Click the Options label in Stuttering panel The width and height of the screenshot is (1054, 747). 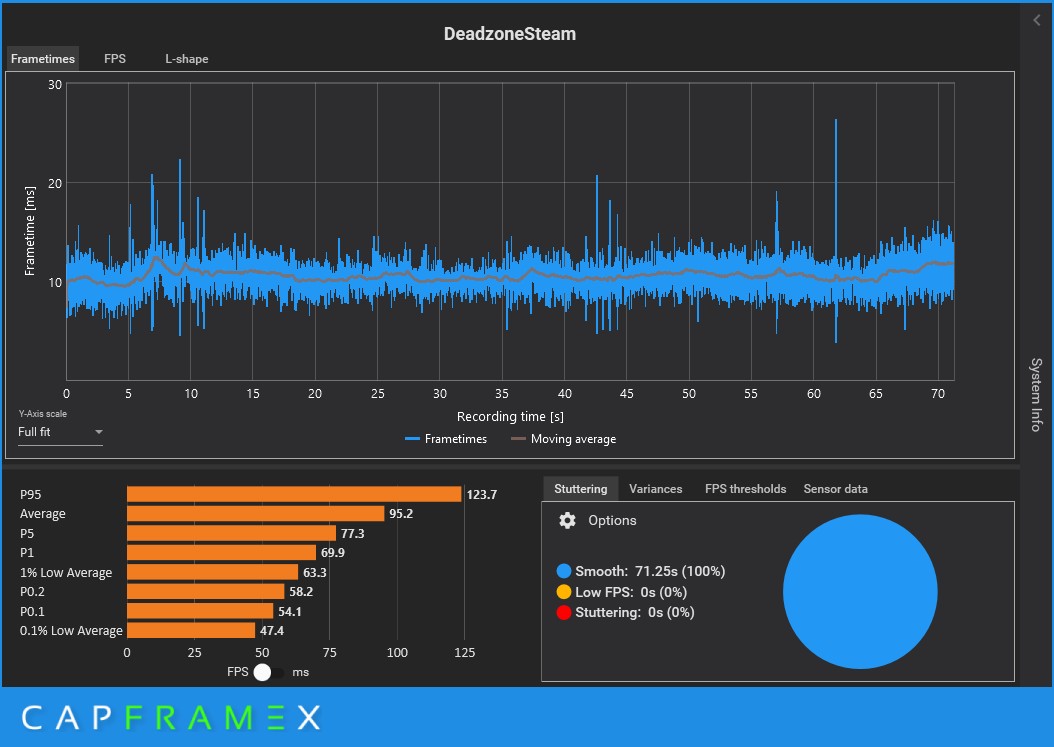pyautogui.click(x=612, y=520)
